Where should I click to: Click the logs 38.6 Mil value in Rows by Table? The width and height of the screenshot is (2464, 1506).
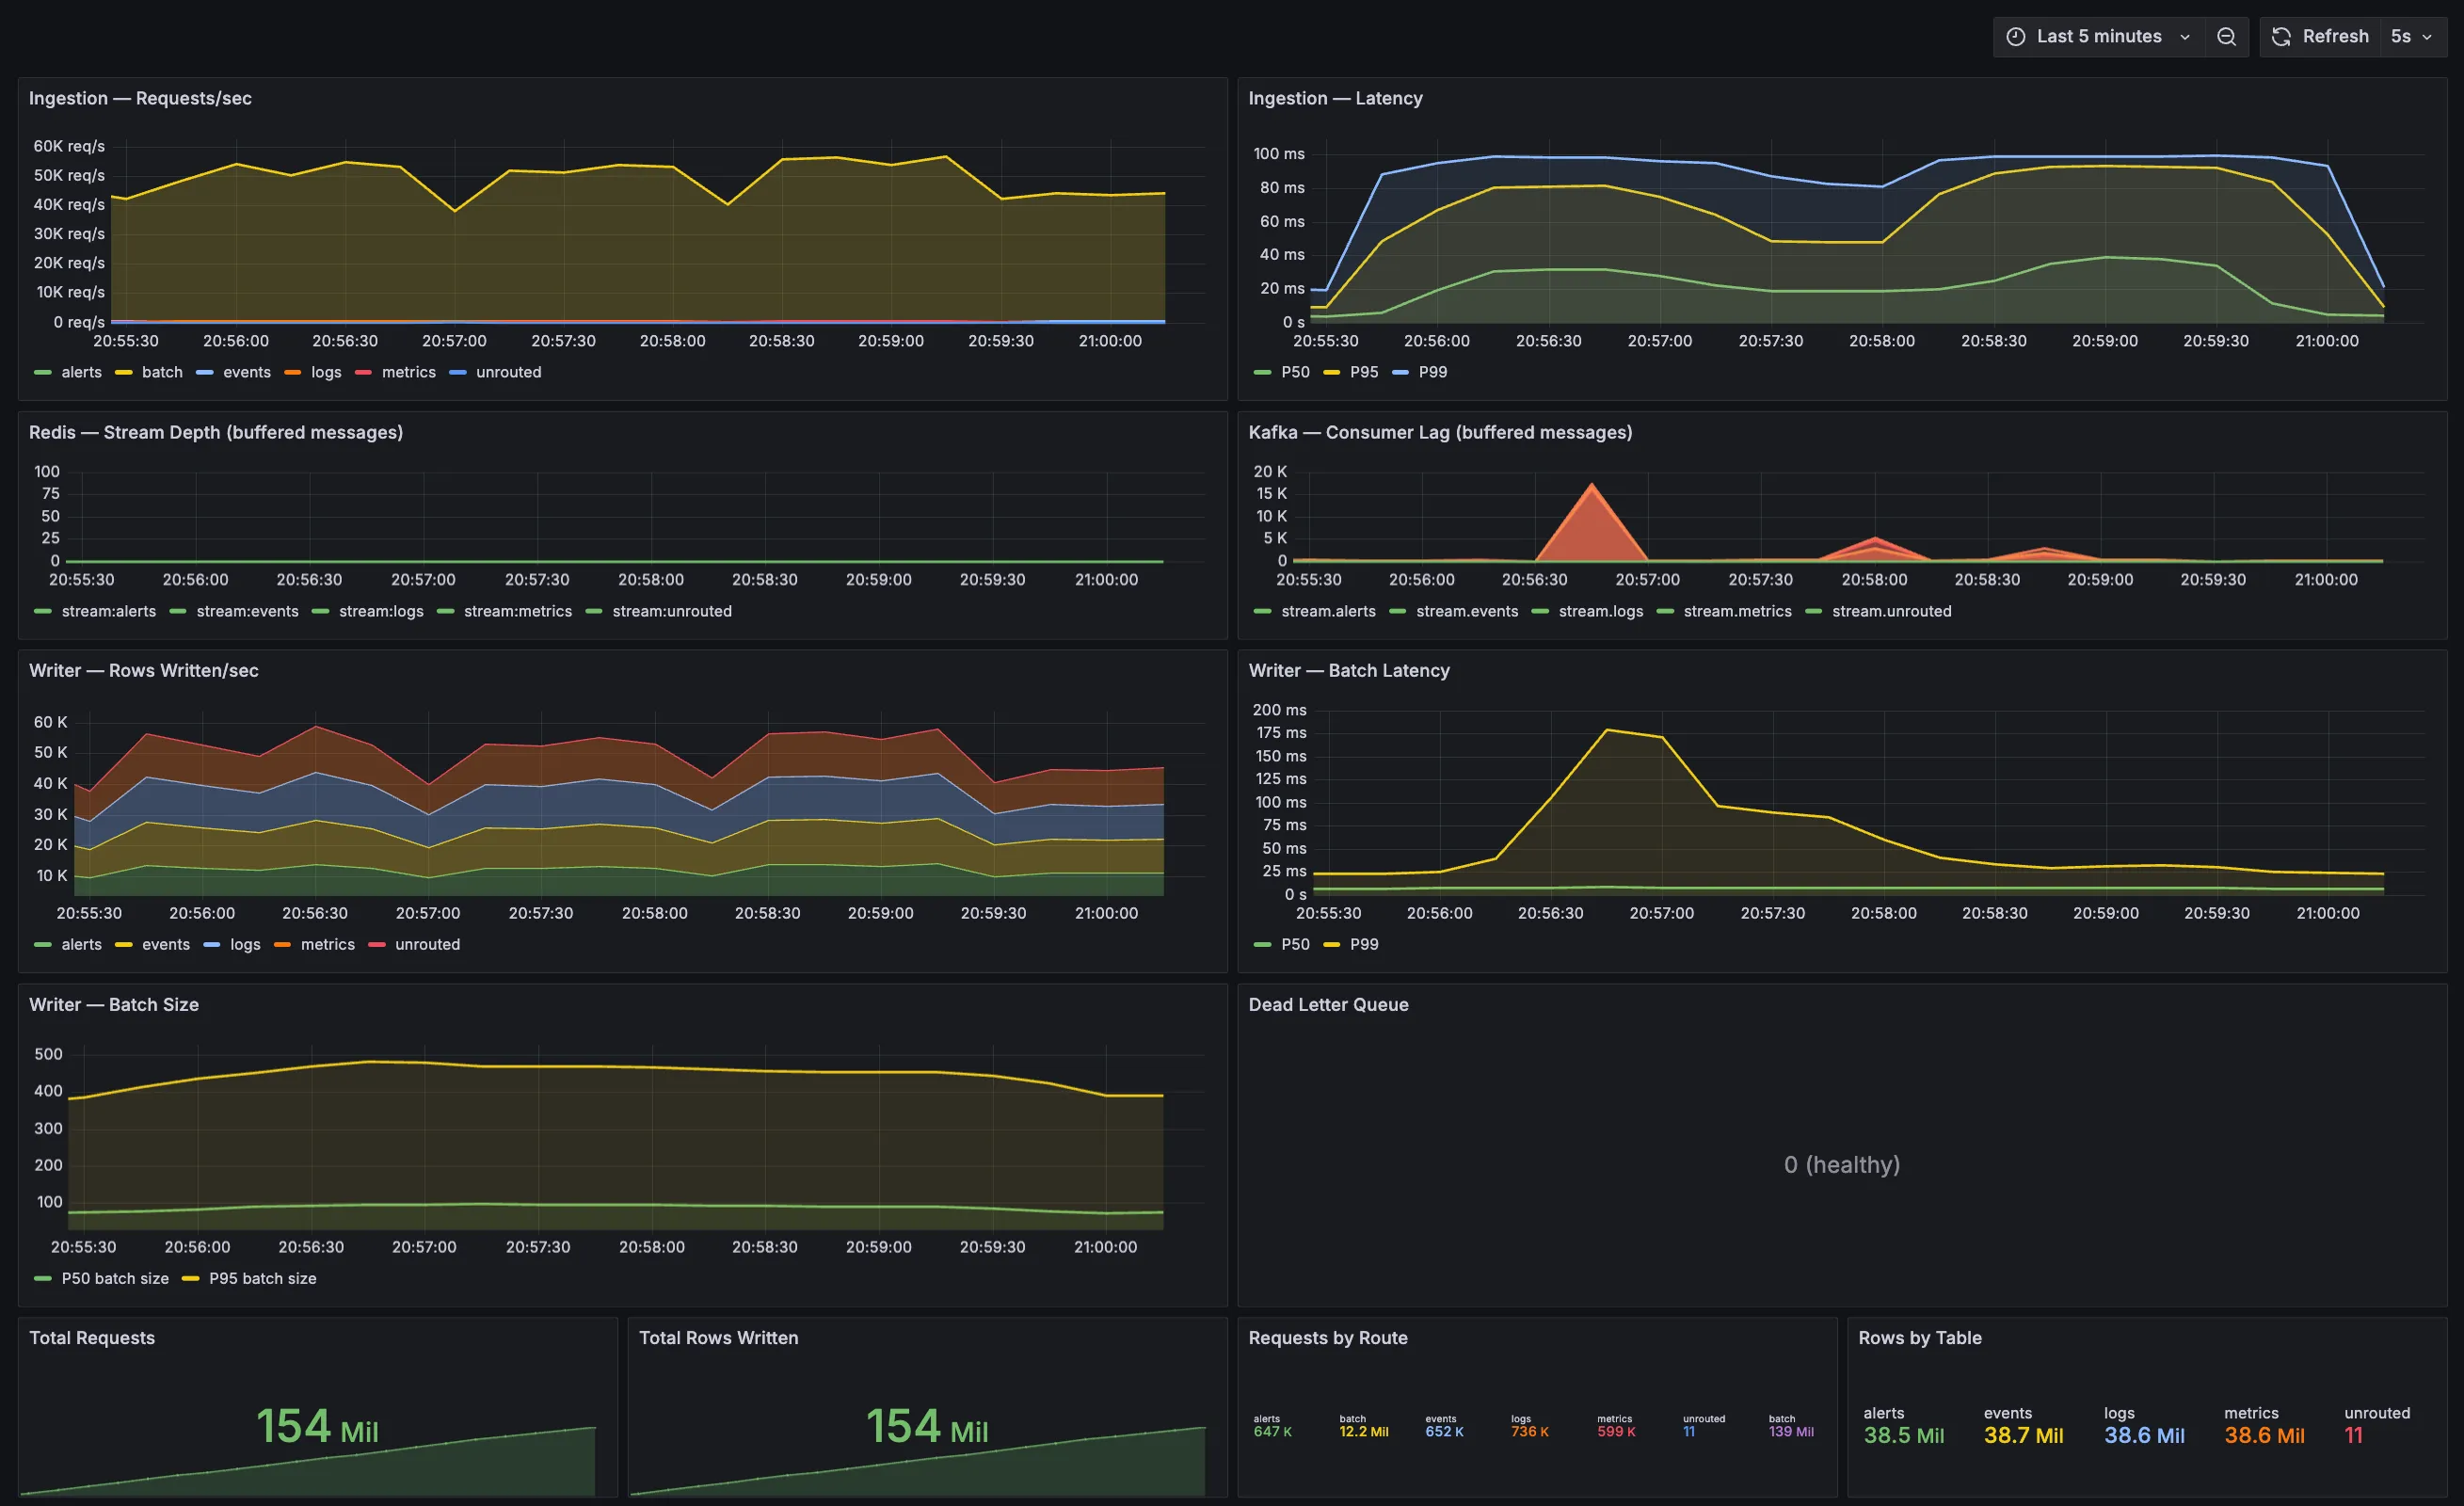tap(2144, 1436)
